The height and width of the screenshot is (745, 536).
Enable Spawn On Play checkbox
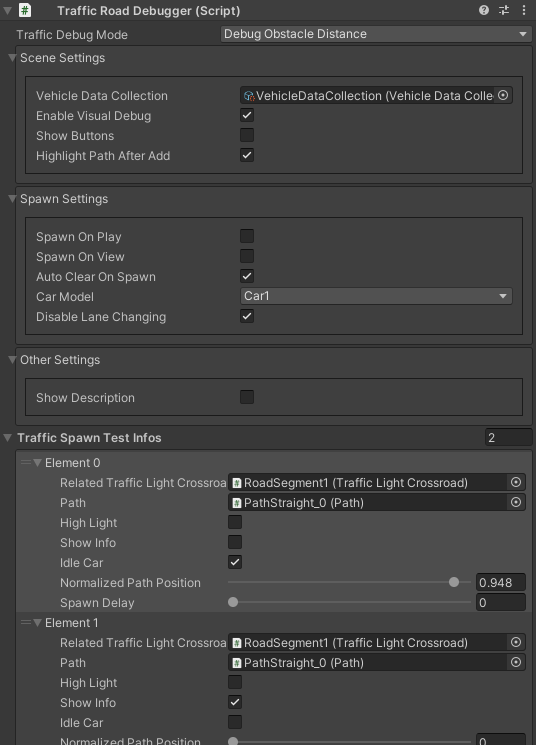click(x=247, y=236)
